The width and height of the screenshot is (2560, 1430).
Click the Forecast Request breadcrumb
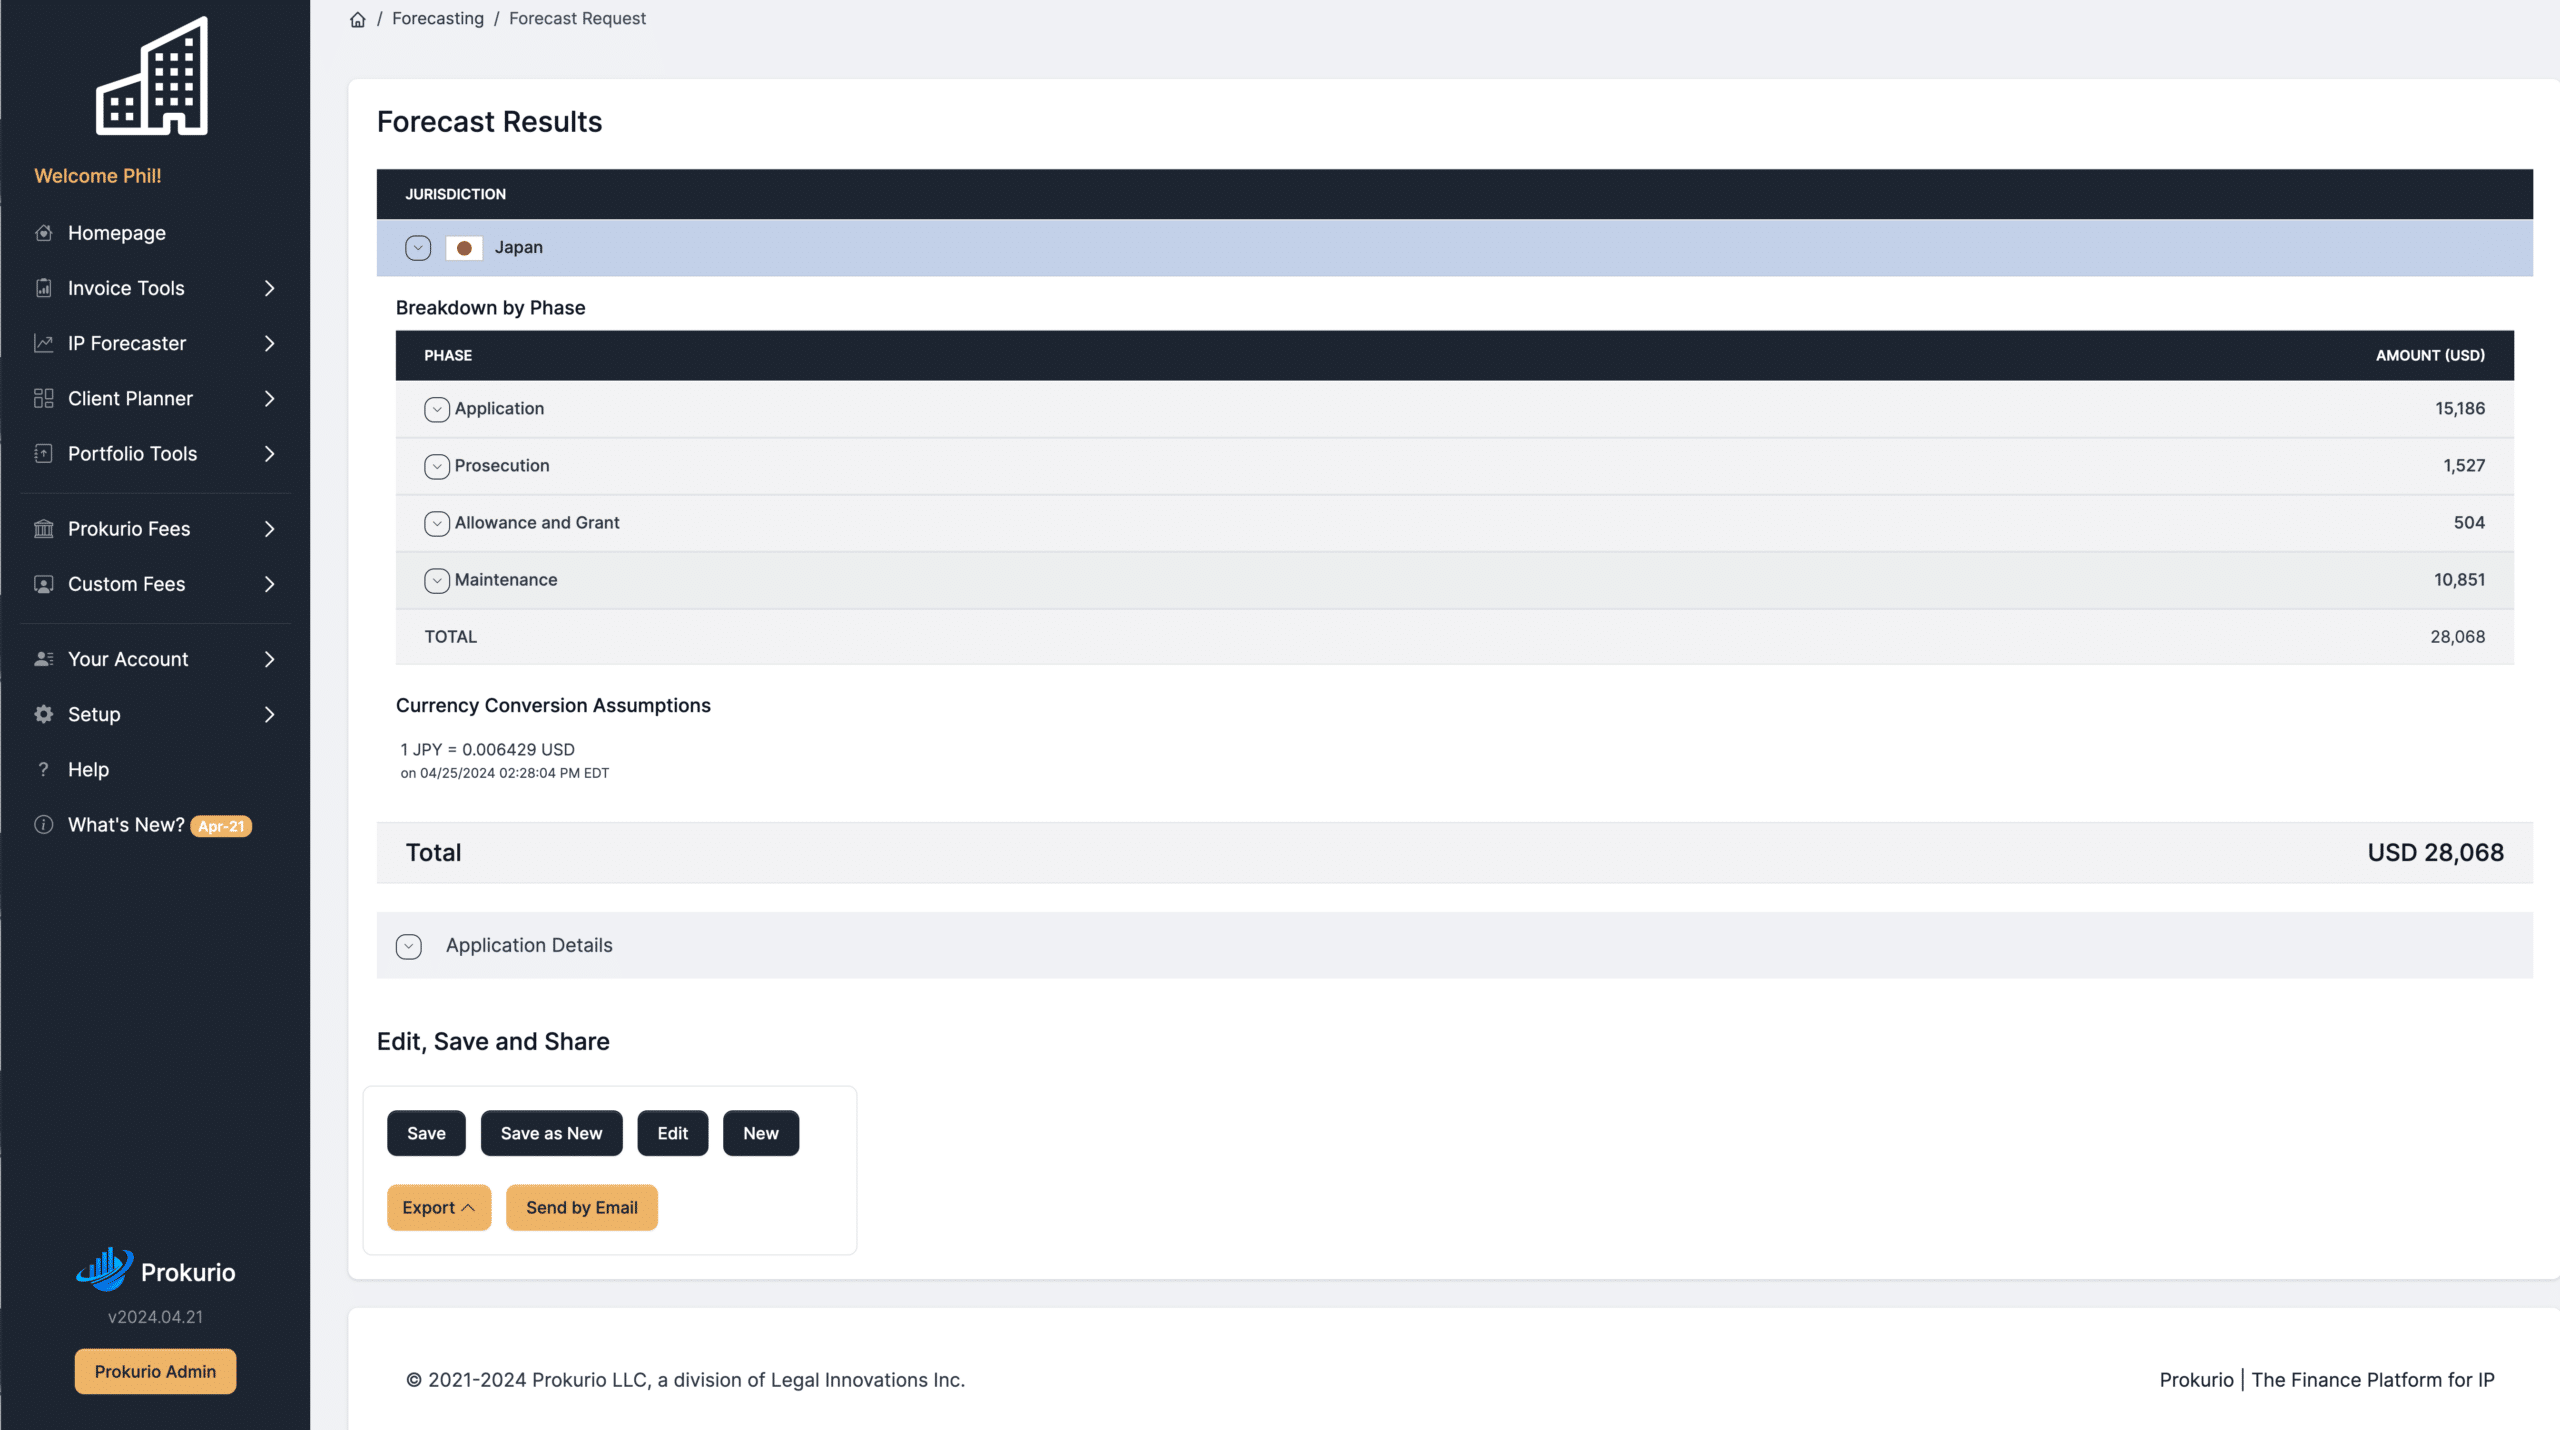point(577,19)
